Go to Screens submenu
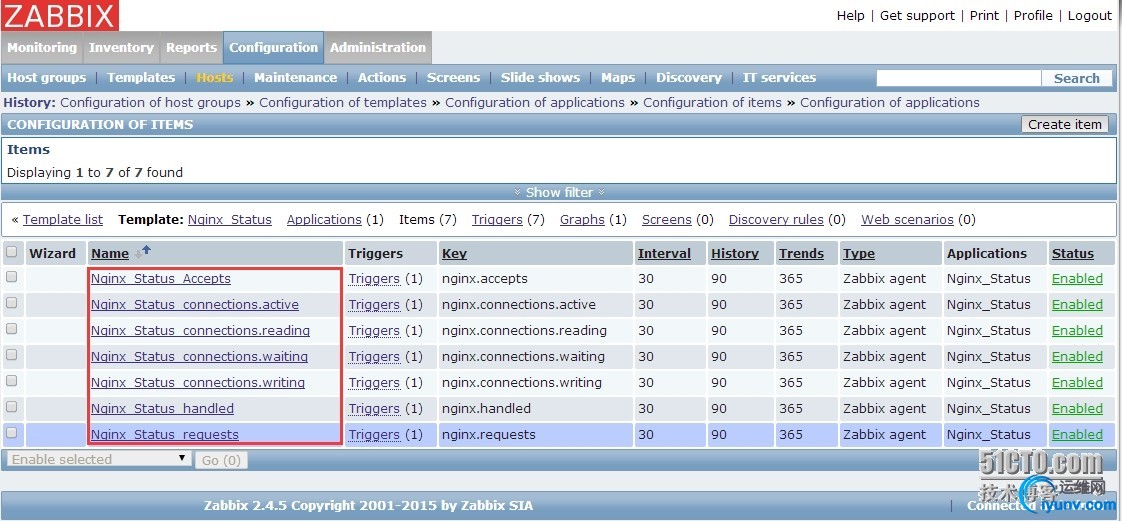 (454, 77)
